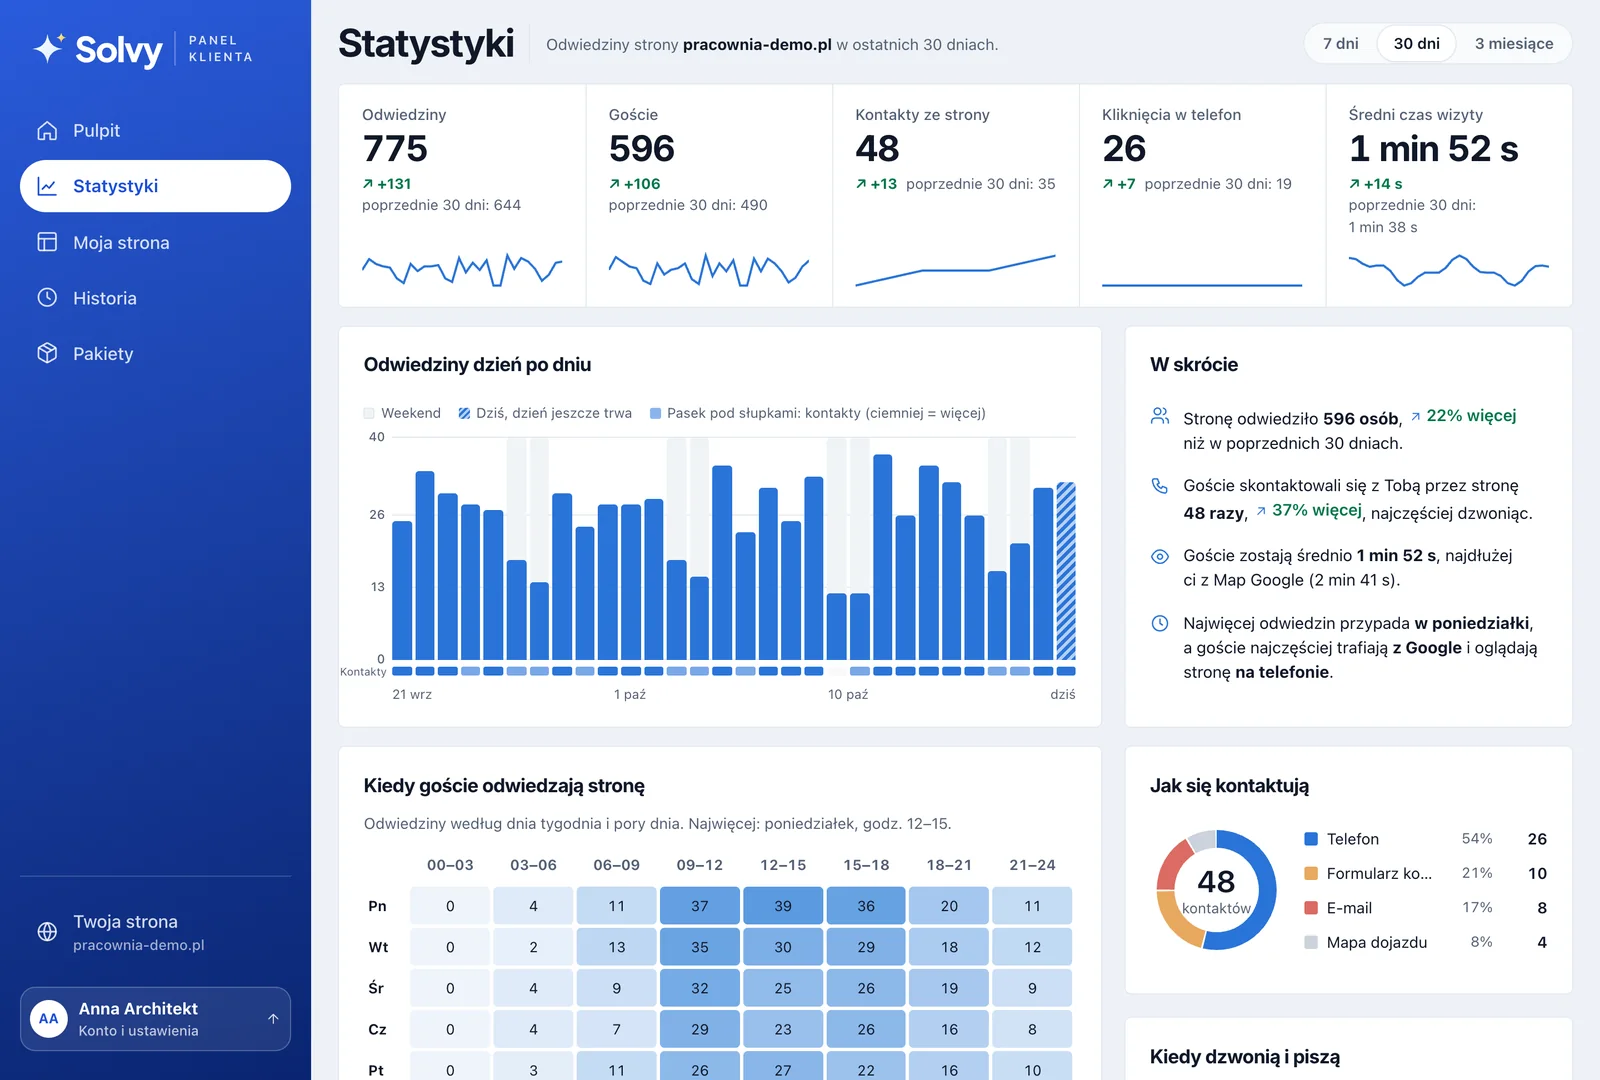The image size is (1600, 1080).
Task: Click the '37% więcej' green text
Action: click(x=1317, y=511)
